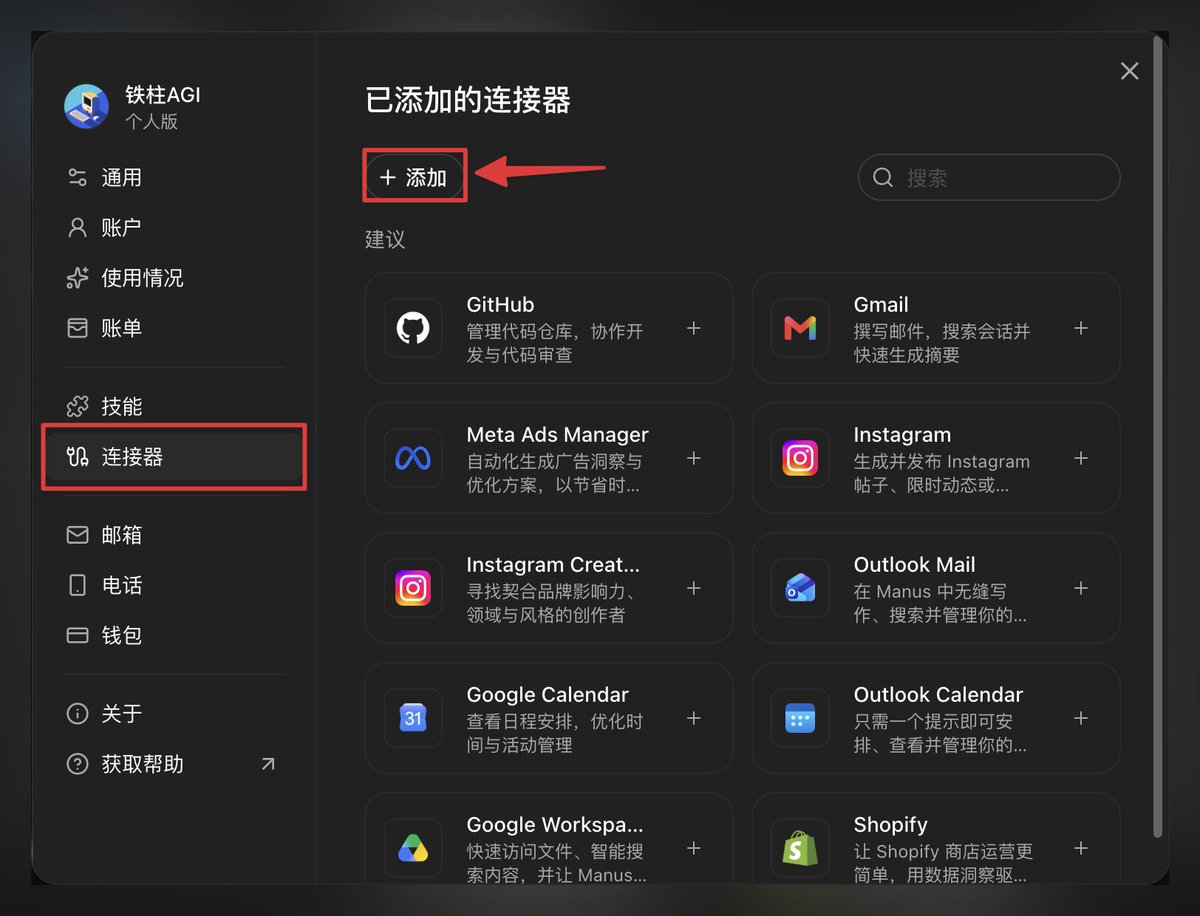This screenshot has height=916, width=1200.
Task: Click the Shopify logo icon
Action: click(800, 848)
